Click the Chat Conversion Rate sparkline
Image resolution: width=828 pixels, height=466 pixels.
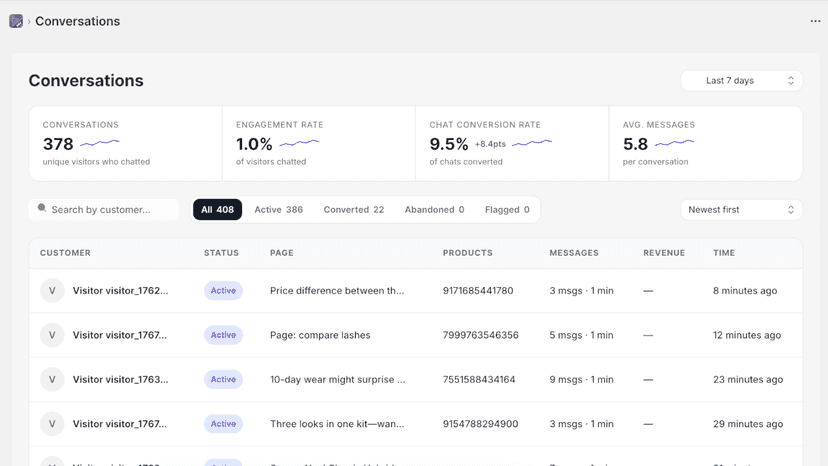[x=532, y=143]
